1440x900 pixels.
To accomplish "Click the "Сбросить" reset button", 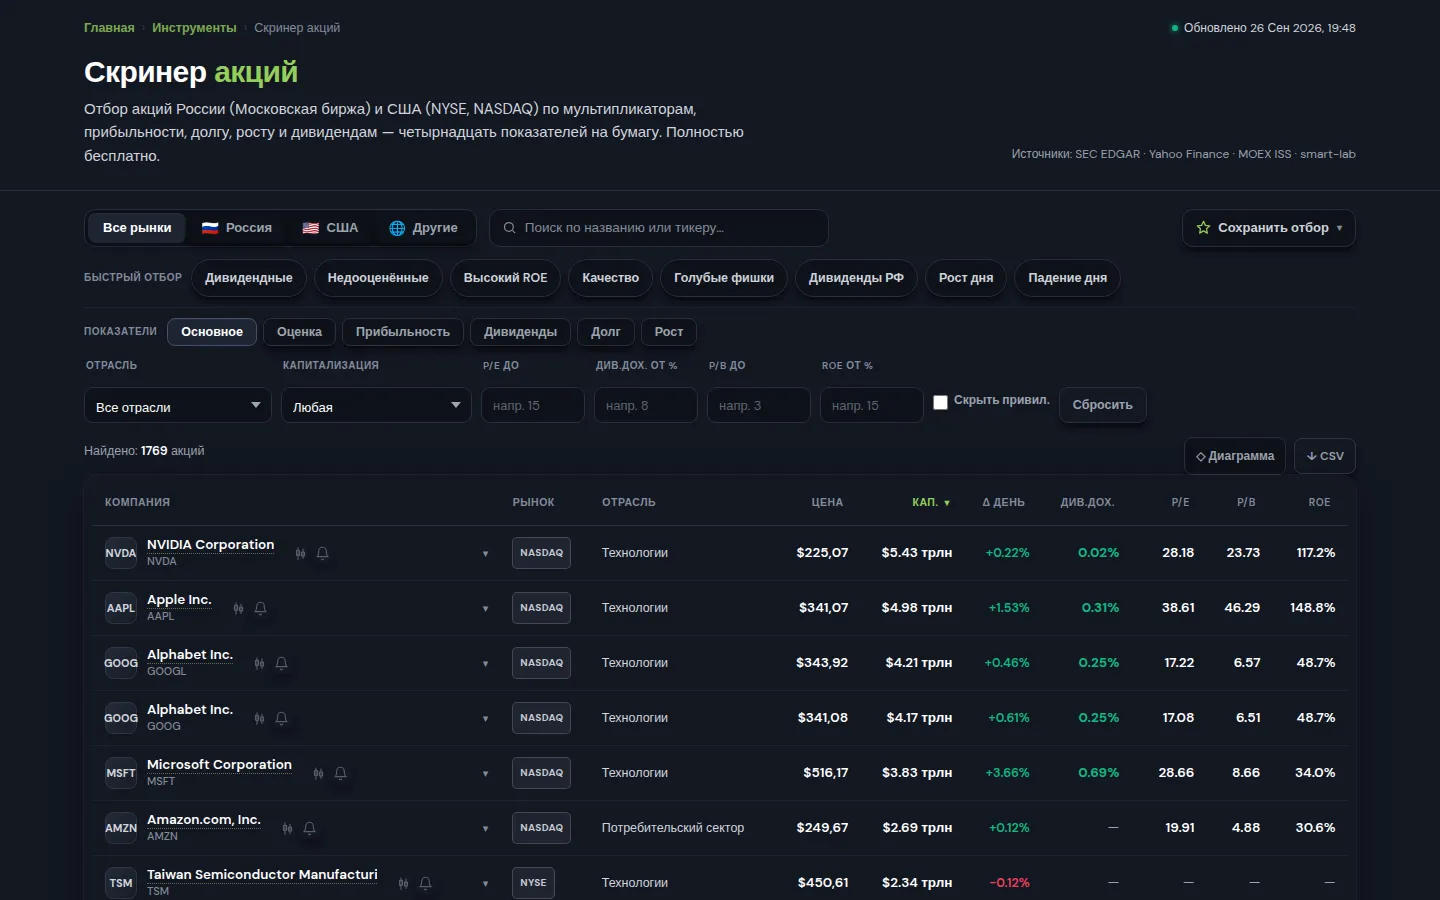I will pos(1103,405).
